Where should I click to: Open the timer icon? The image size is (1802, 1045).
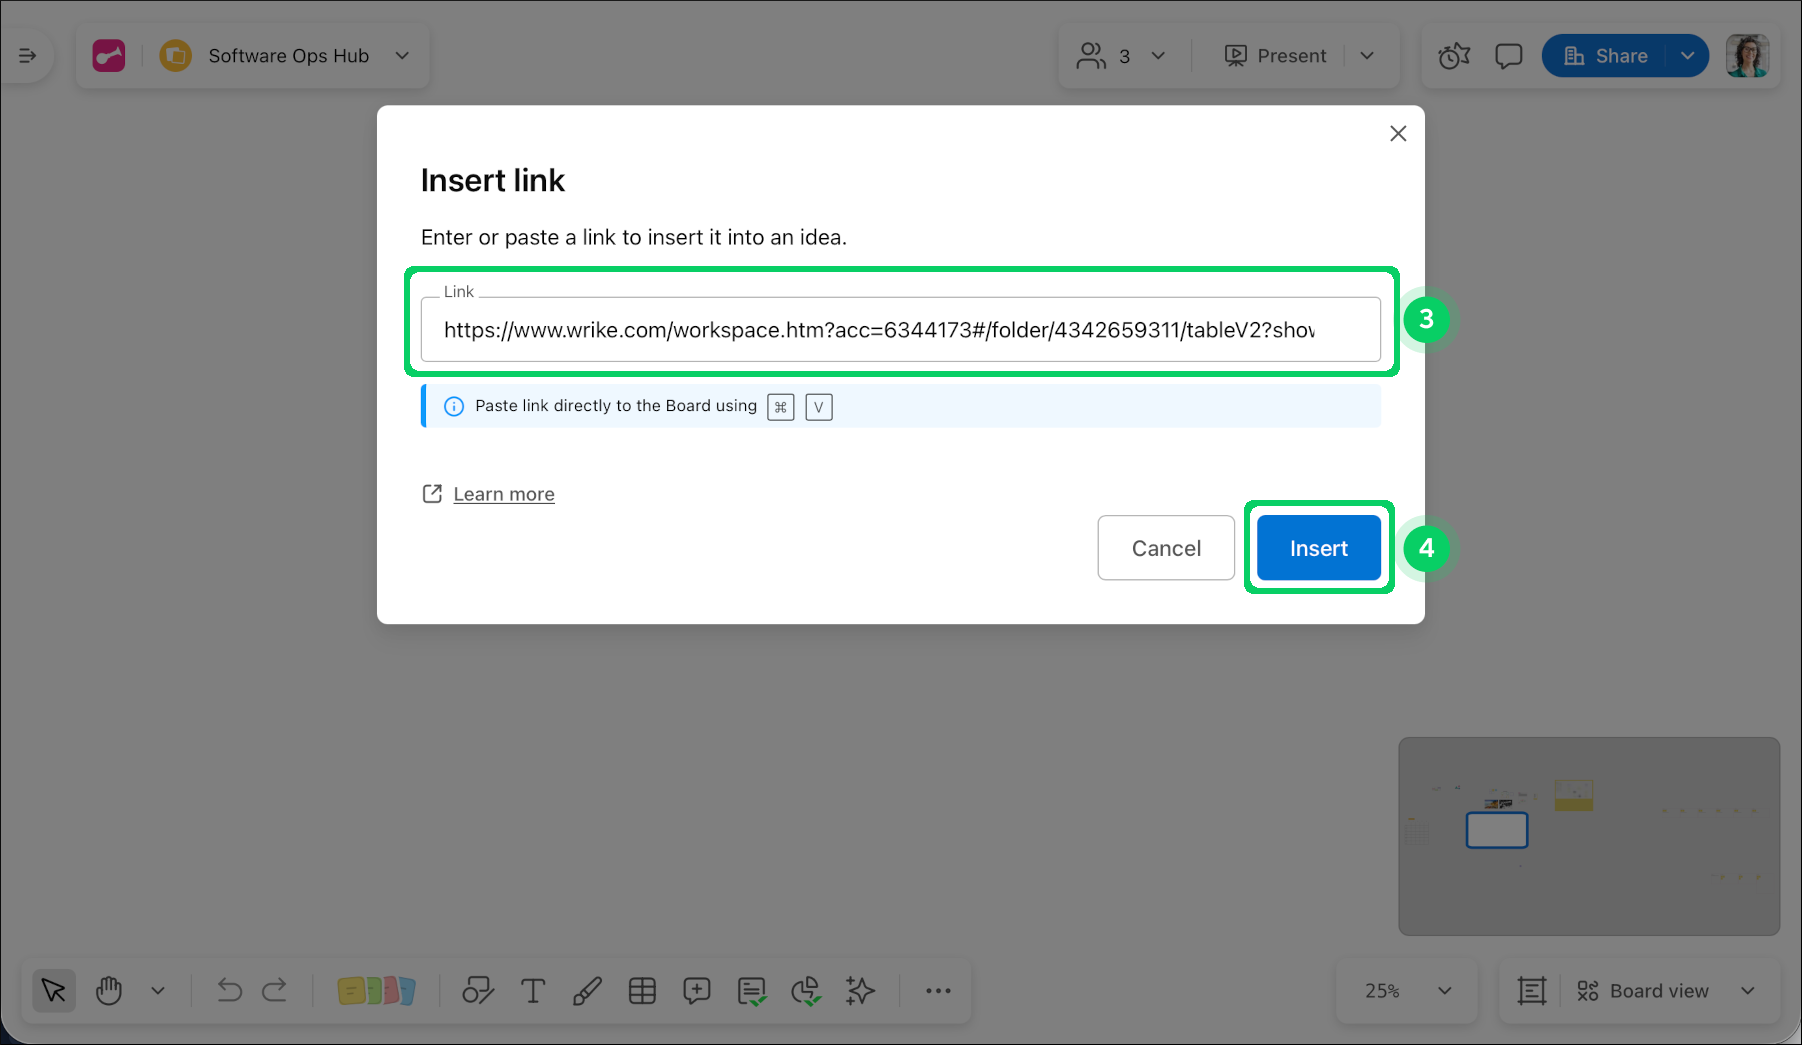tap(1454, 56)
